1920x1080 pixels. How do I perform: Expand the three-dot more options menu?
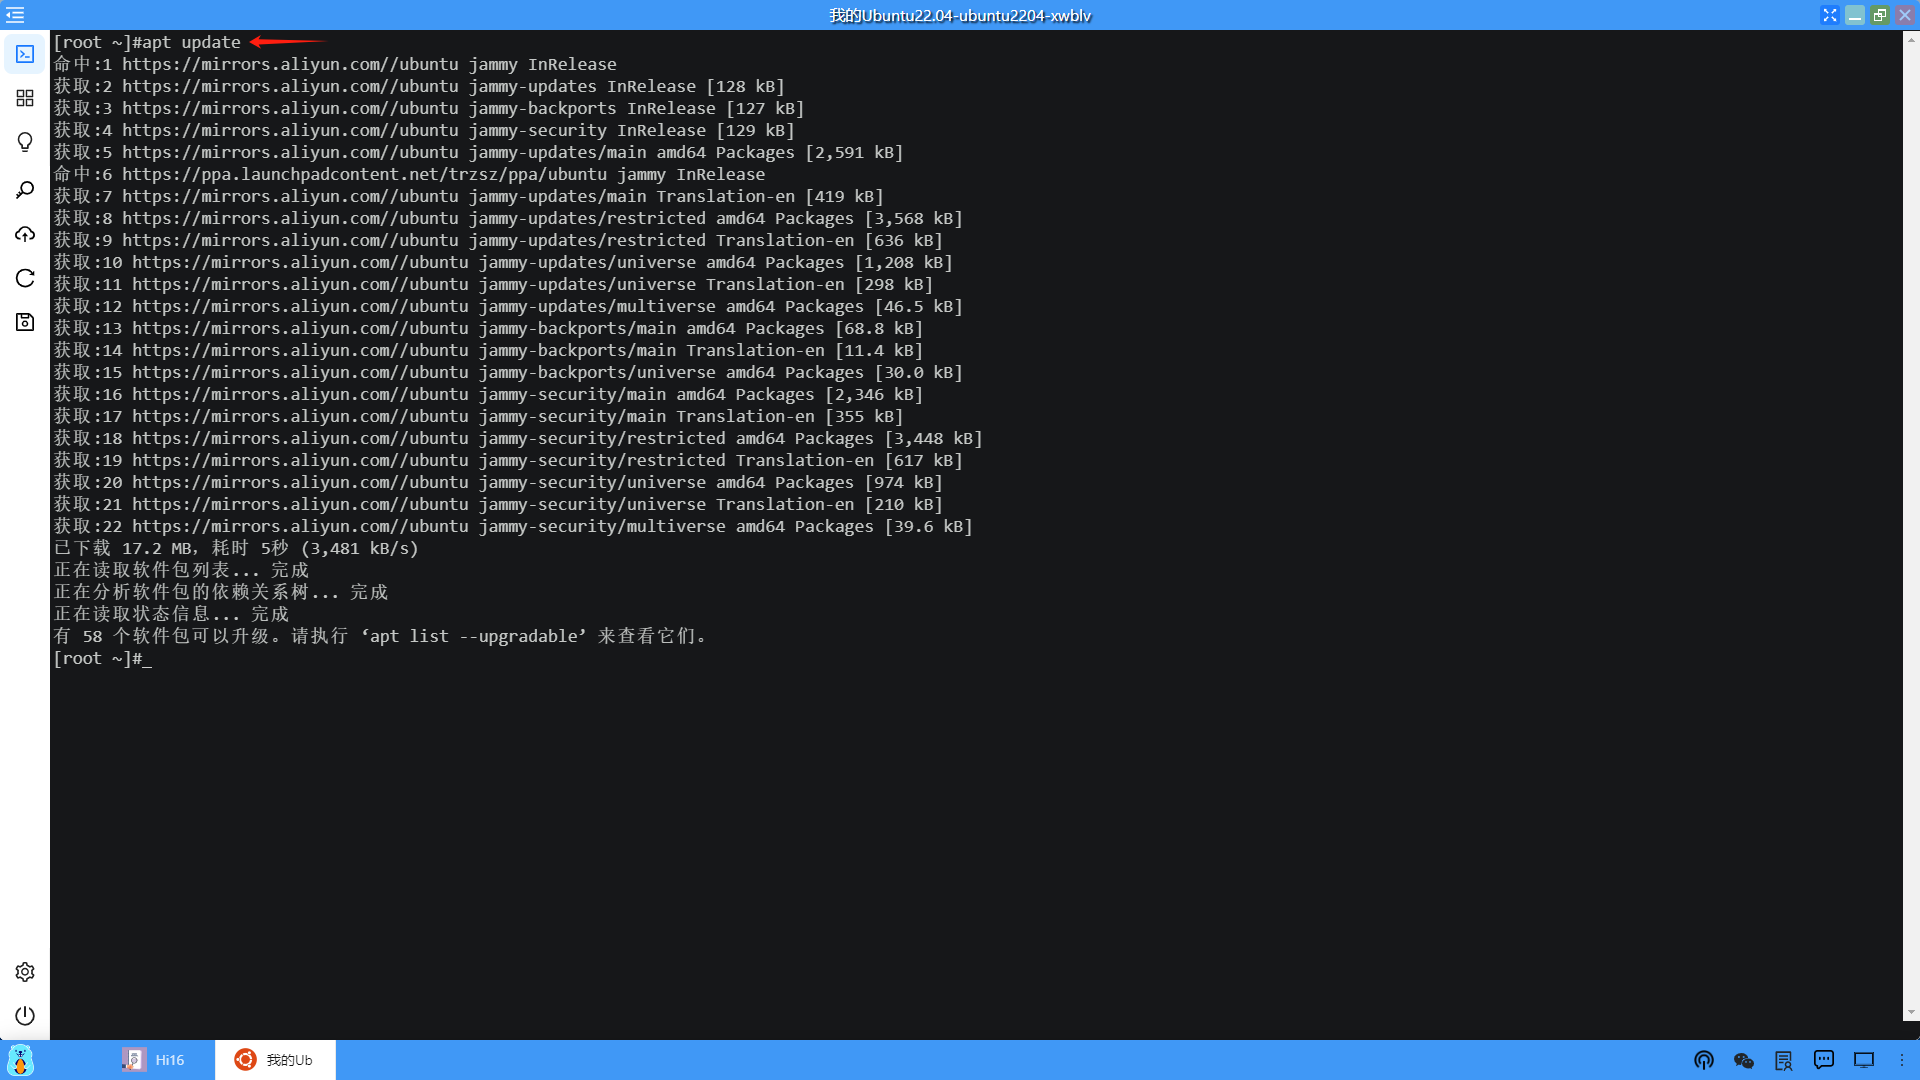coord(1902,1060)
